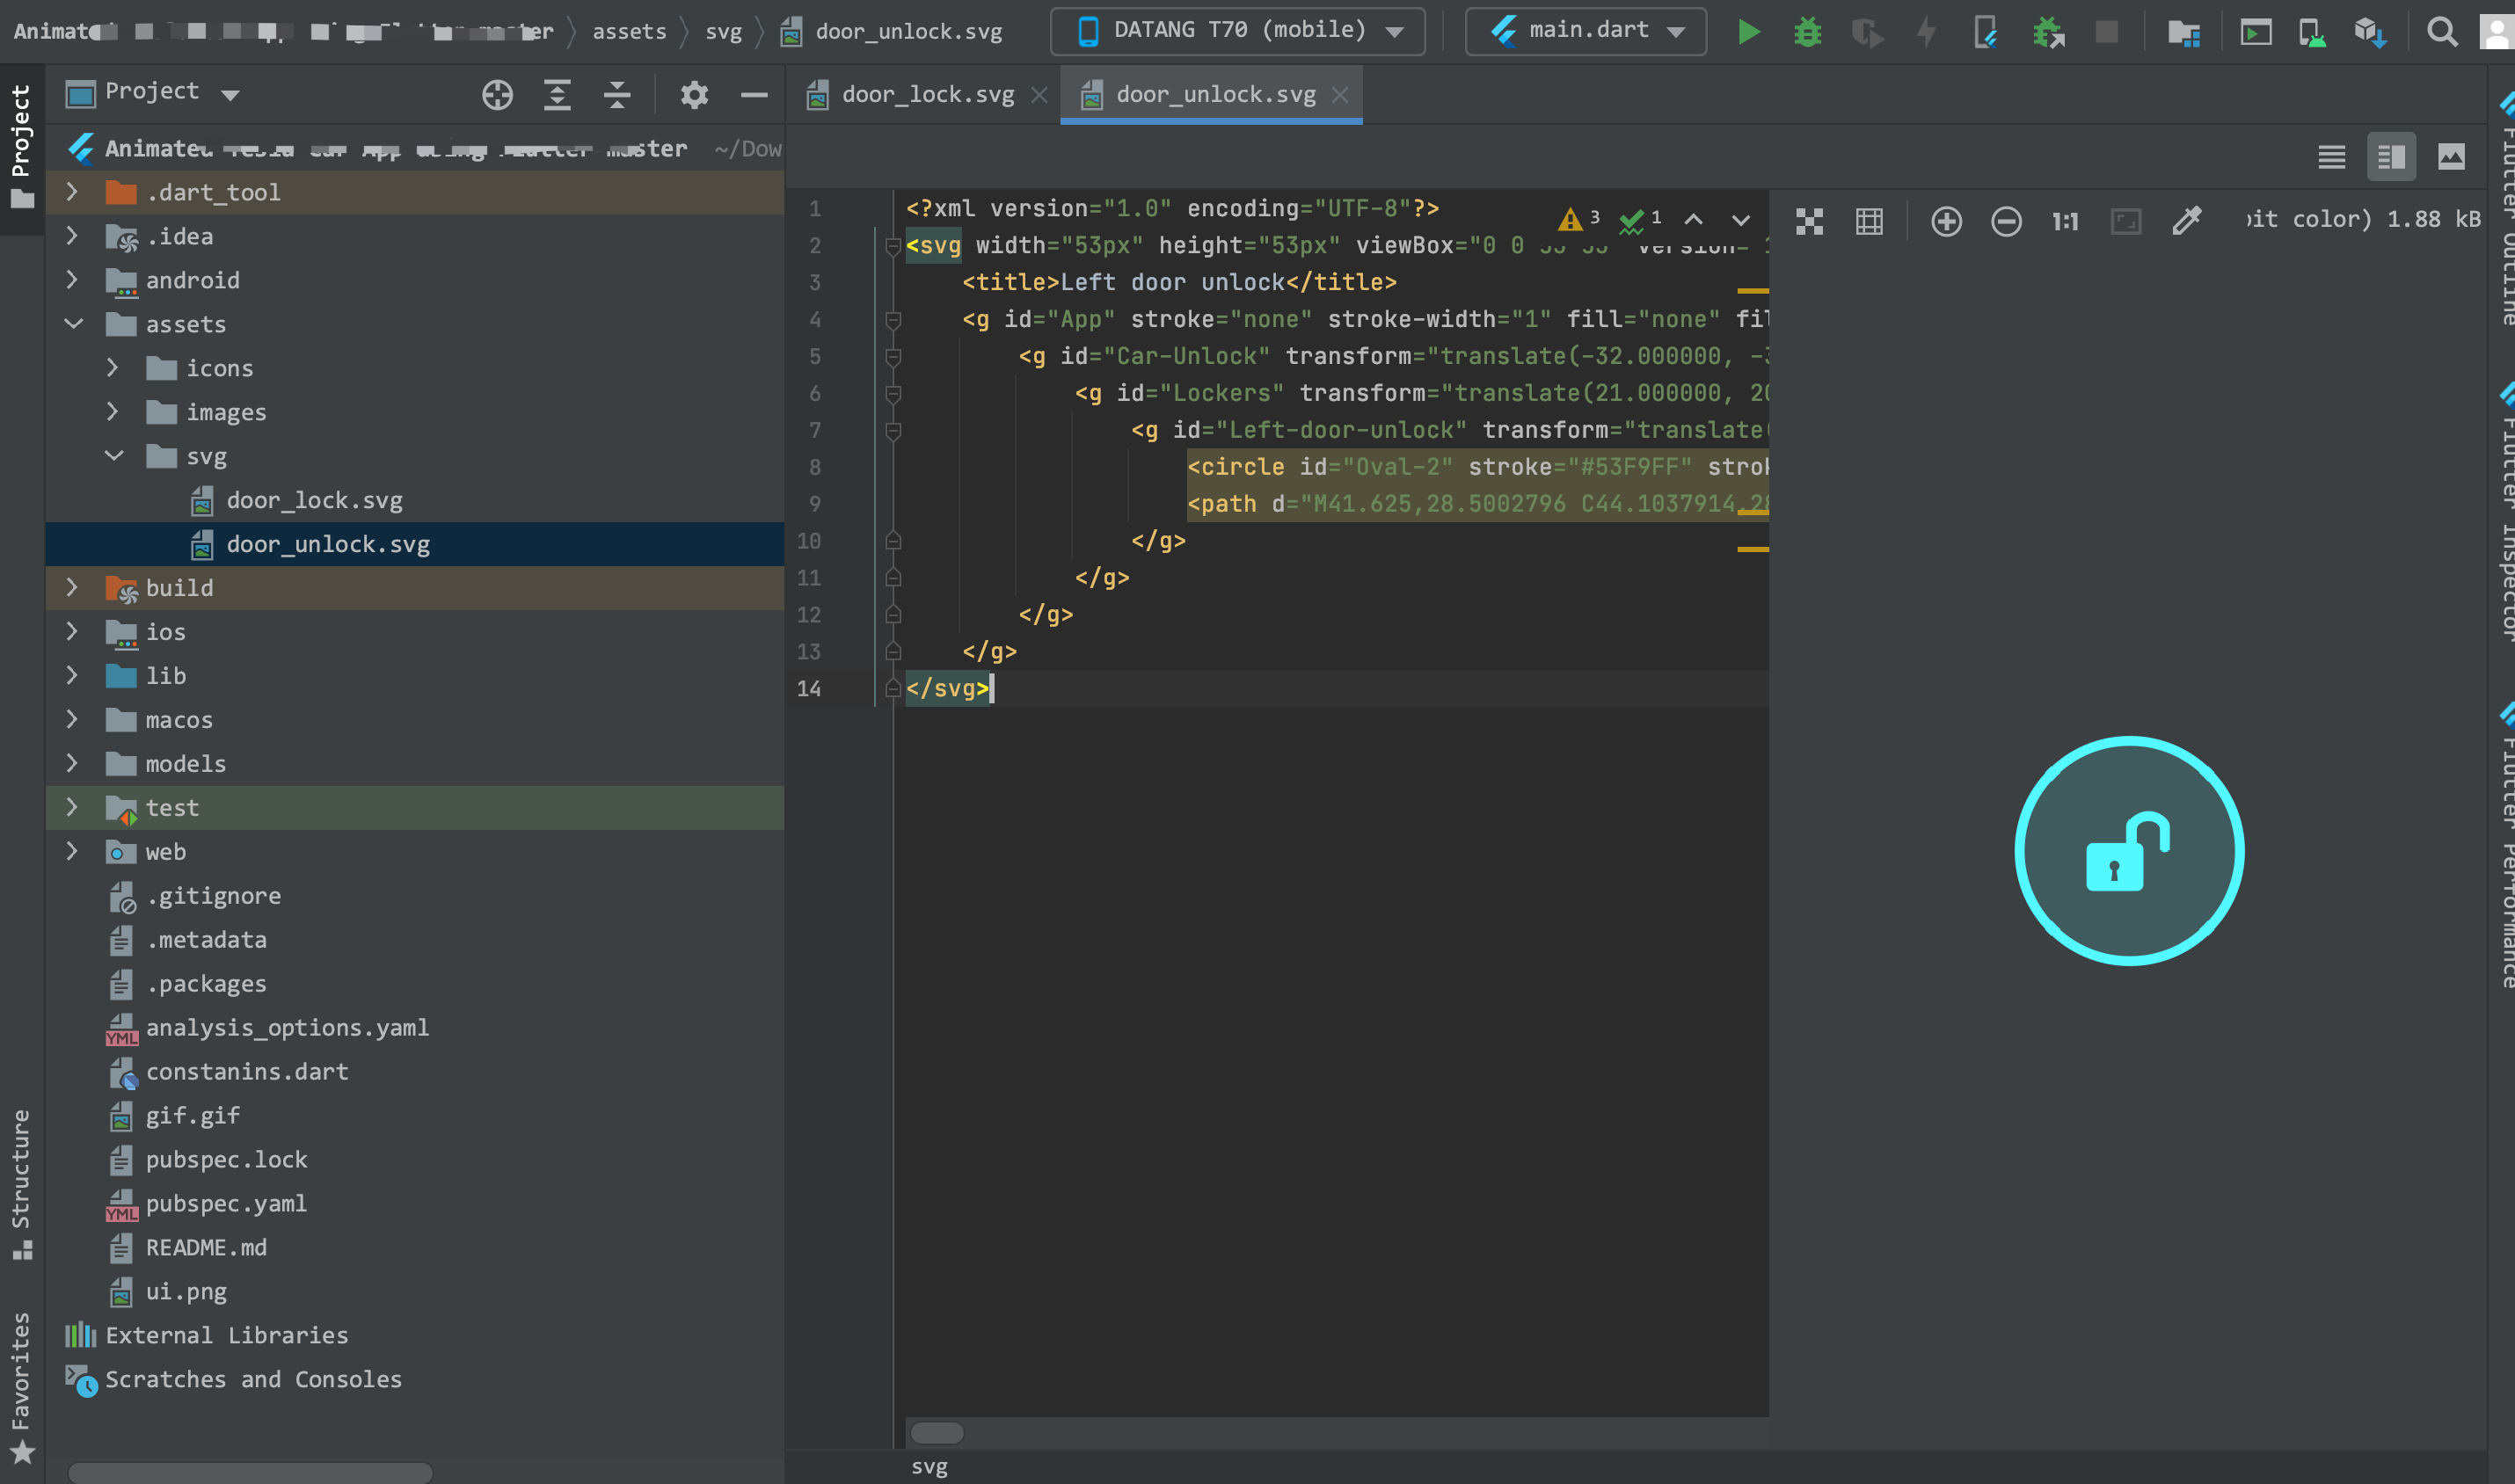Click the image viewer Zoom In icon
The height and width of the screenshot is (1484, 2515).
click(1946, 221)
